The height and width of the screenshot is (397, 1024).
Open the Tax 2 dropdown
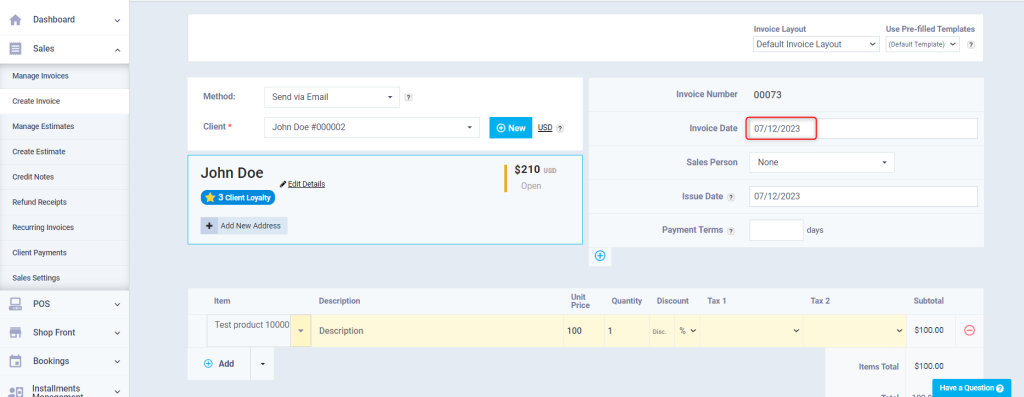point(855,331)
